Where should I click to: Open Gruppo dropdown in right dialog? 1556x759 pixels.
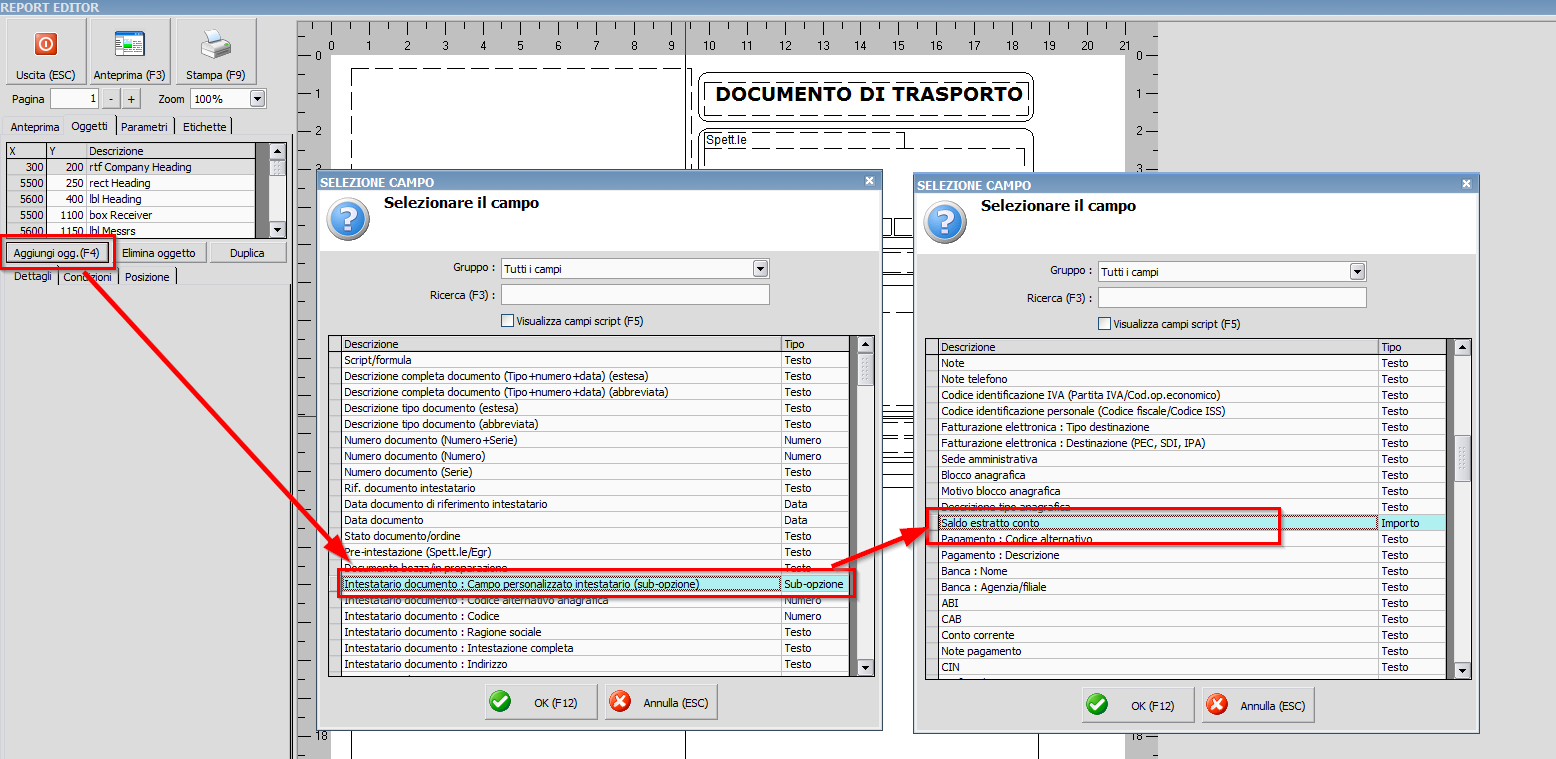(x=1357, y=271)
